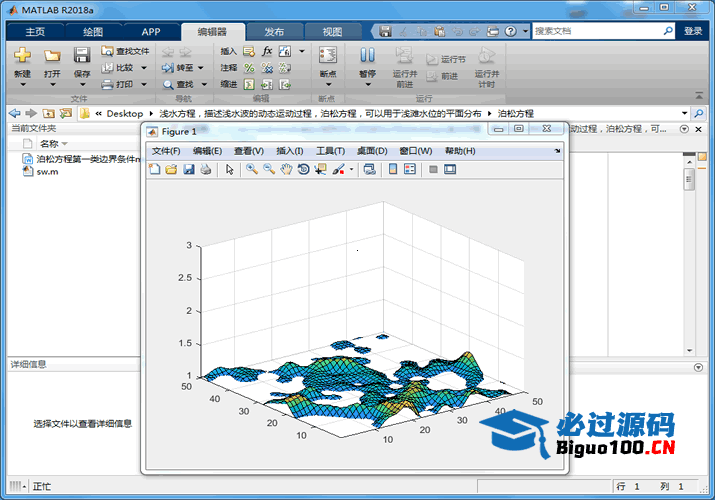Open 帮助(H) menu in Figure 1

pos(460,151)
